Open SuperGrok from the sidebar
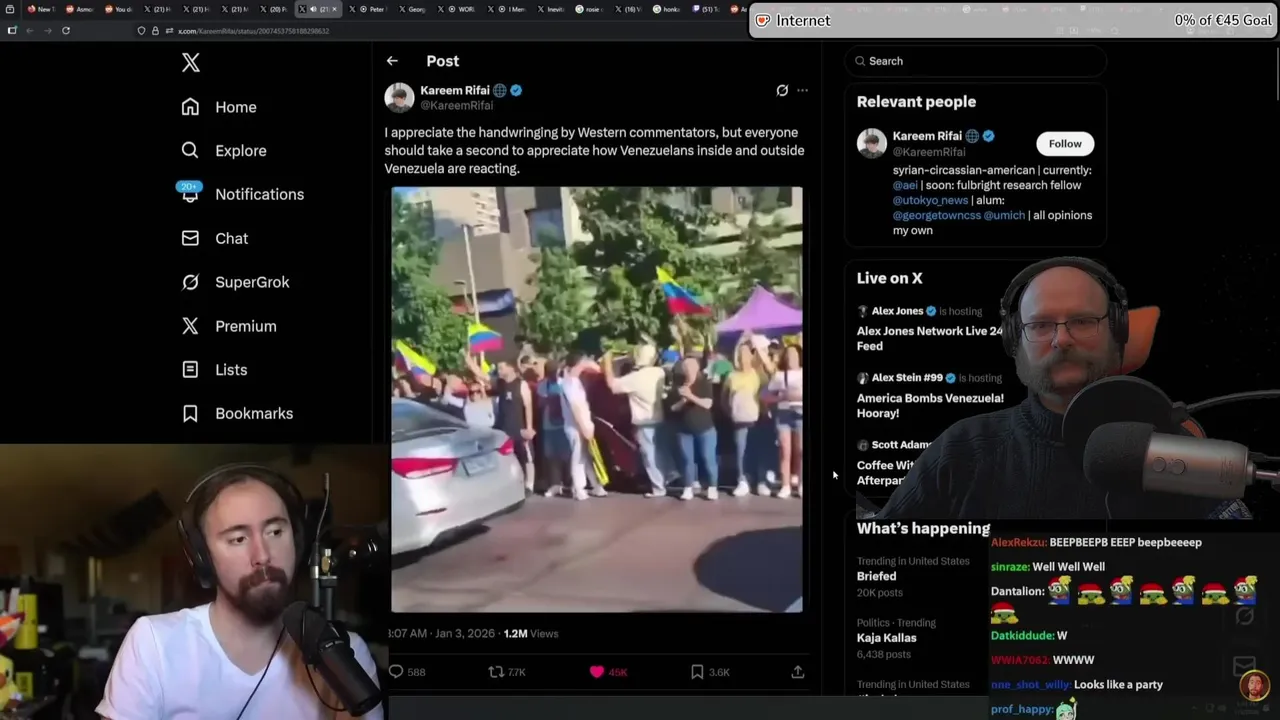 pyautogui.click(x=235, y=282)
